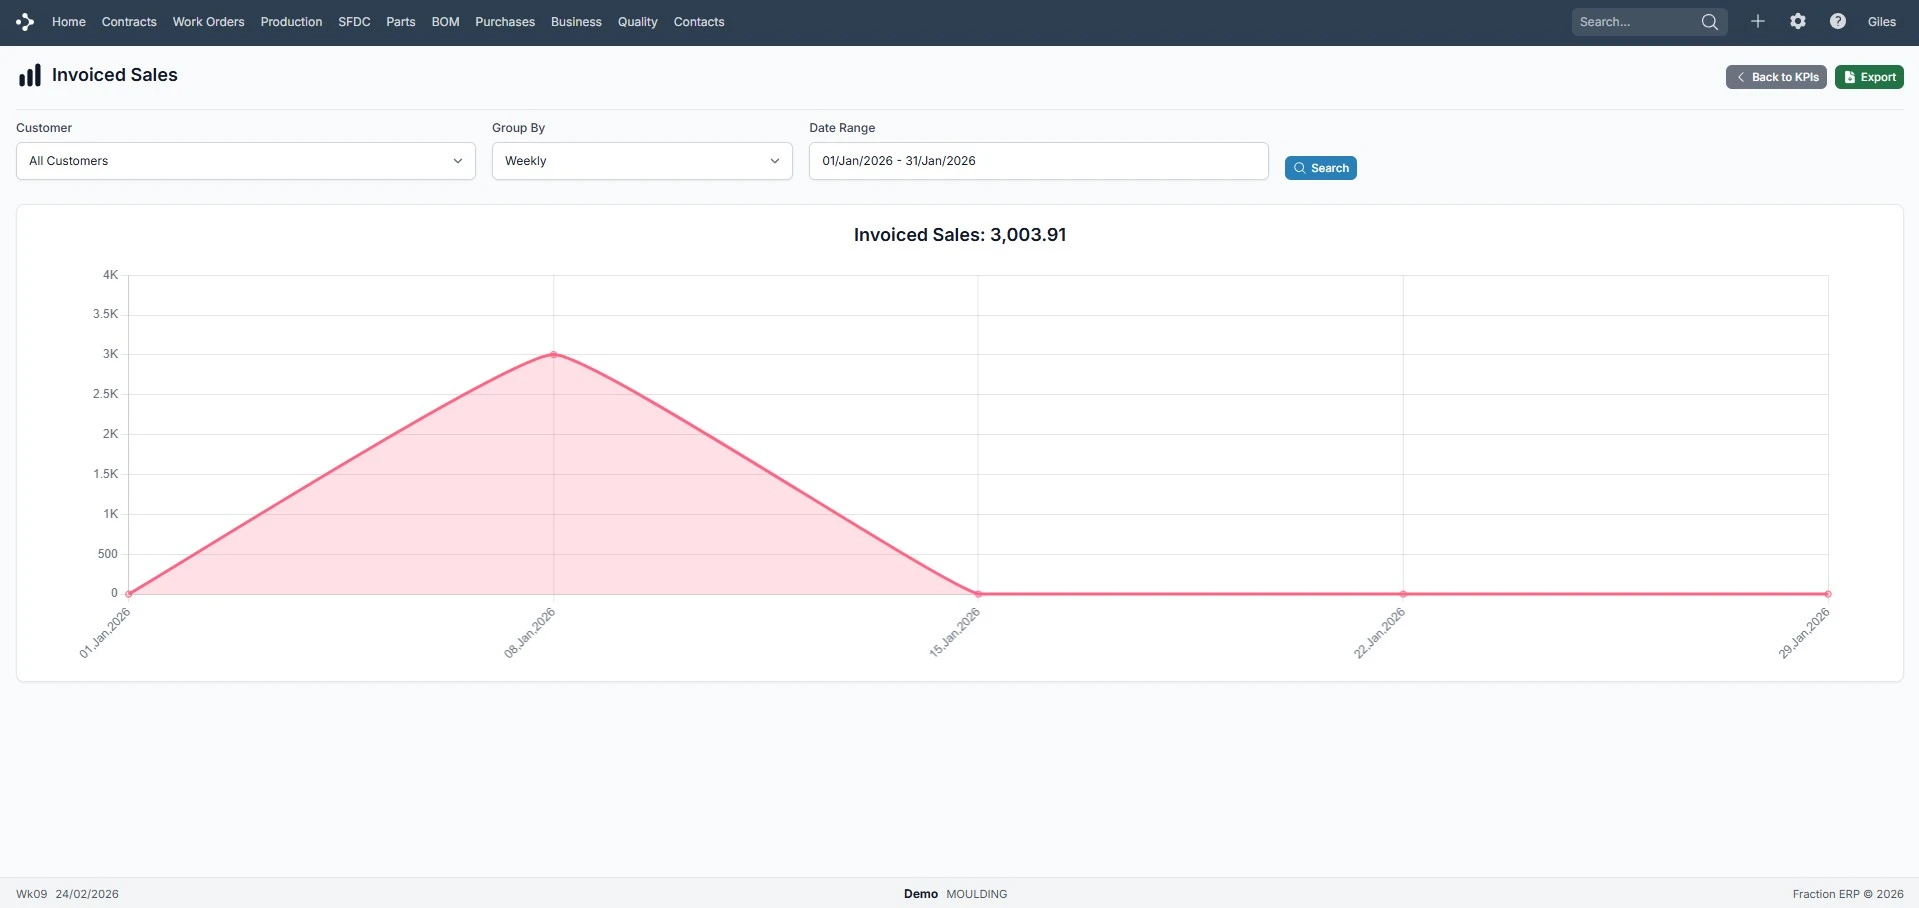
Task: Focus the top Search text box
Action: 1633,22
